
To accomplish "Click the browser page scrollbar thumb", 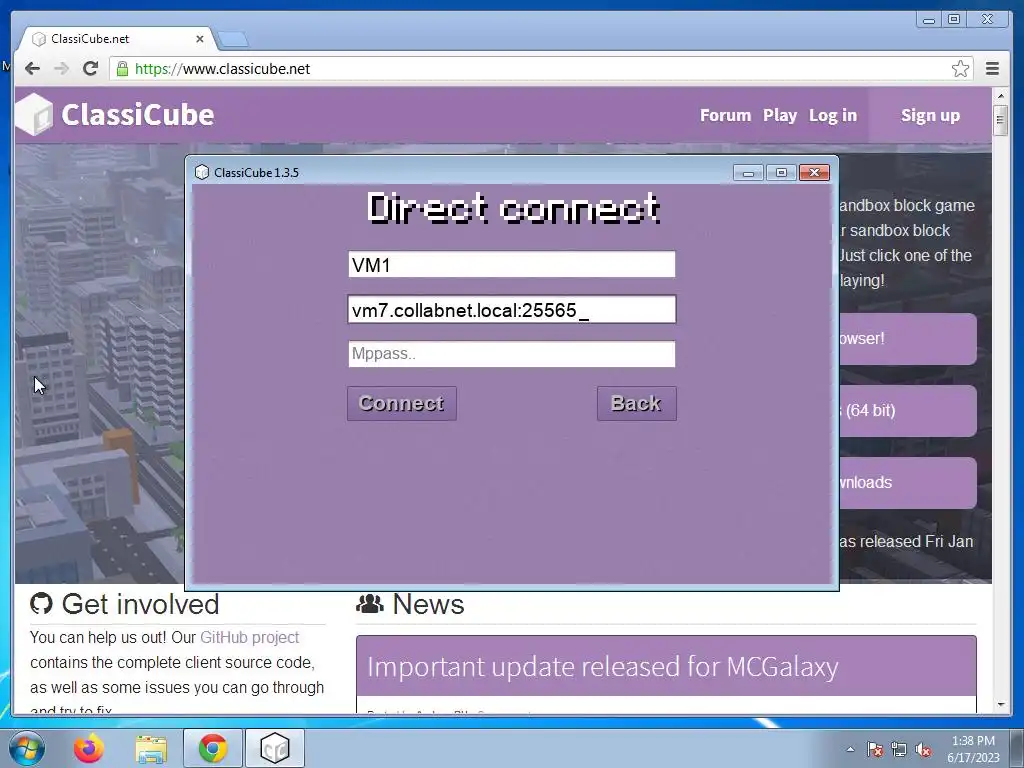I will pos(1000,120).
